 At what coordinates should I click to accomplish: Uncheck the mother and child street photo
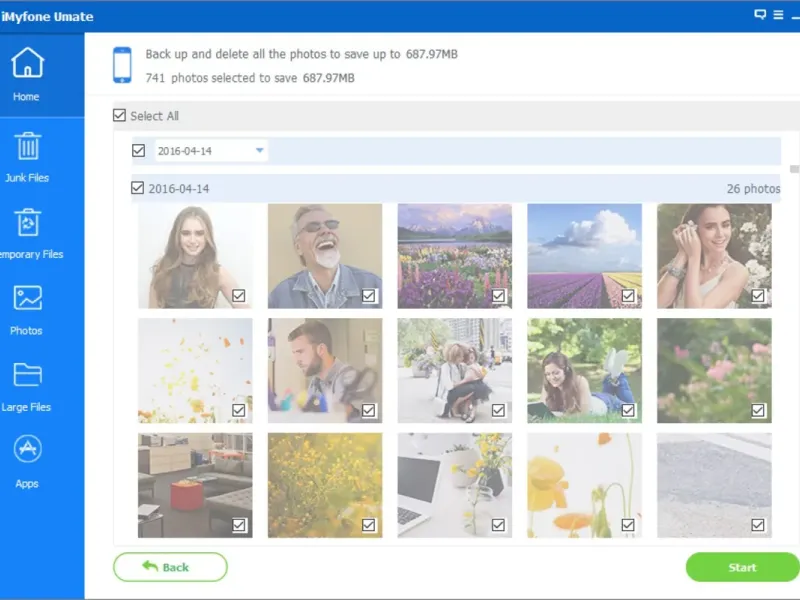click(498, 410)
